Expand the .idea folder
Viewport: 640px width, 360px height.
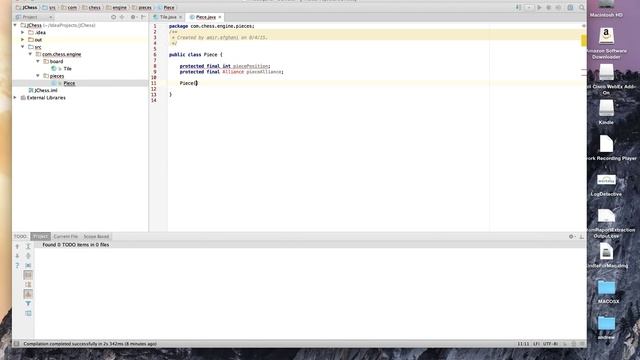23,32
